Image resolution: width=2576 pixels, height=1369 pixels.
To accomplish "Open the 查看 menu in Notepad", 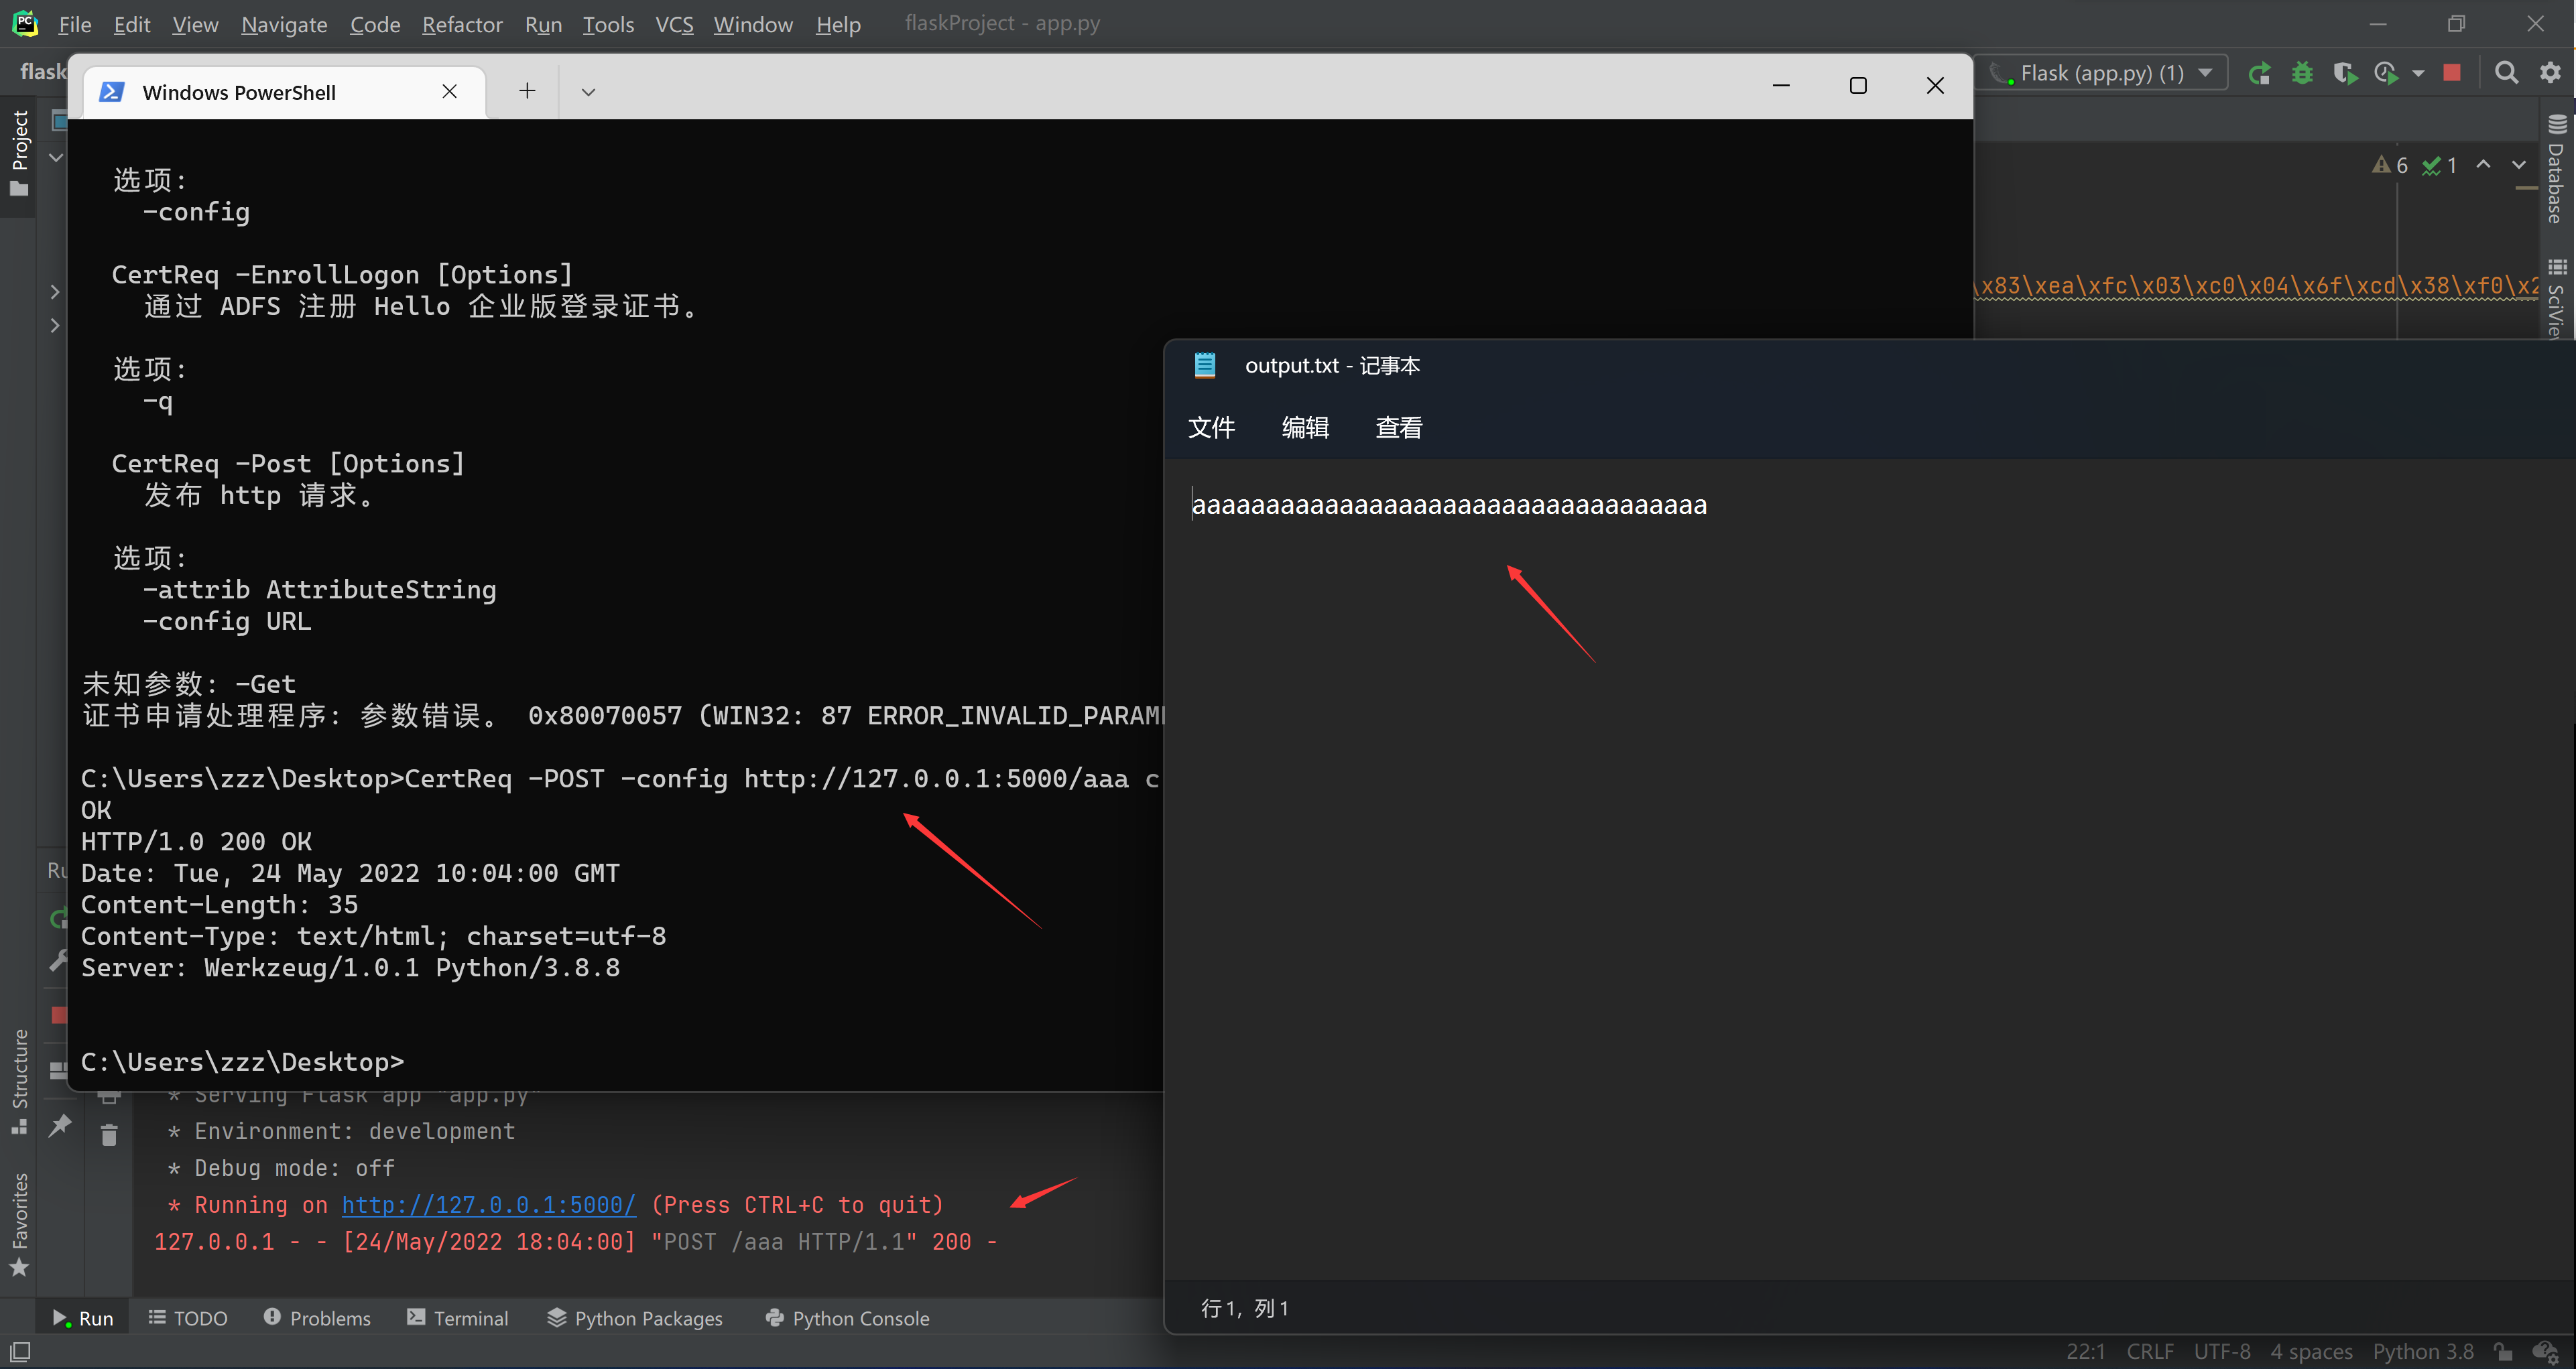I will pyautogui.click(x=1398, y=428).
